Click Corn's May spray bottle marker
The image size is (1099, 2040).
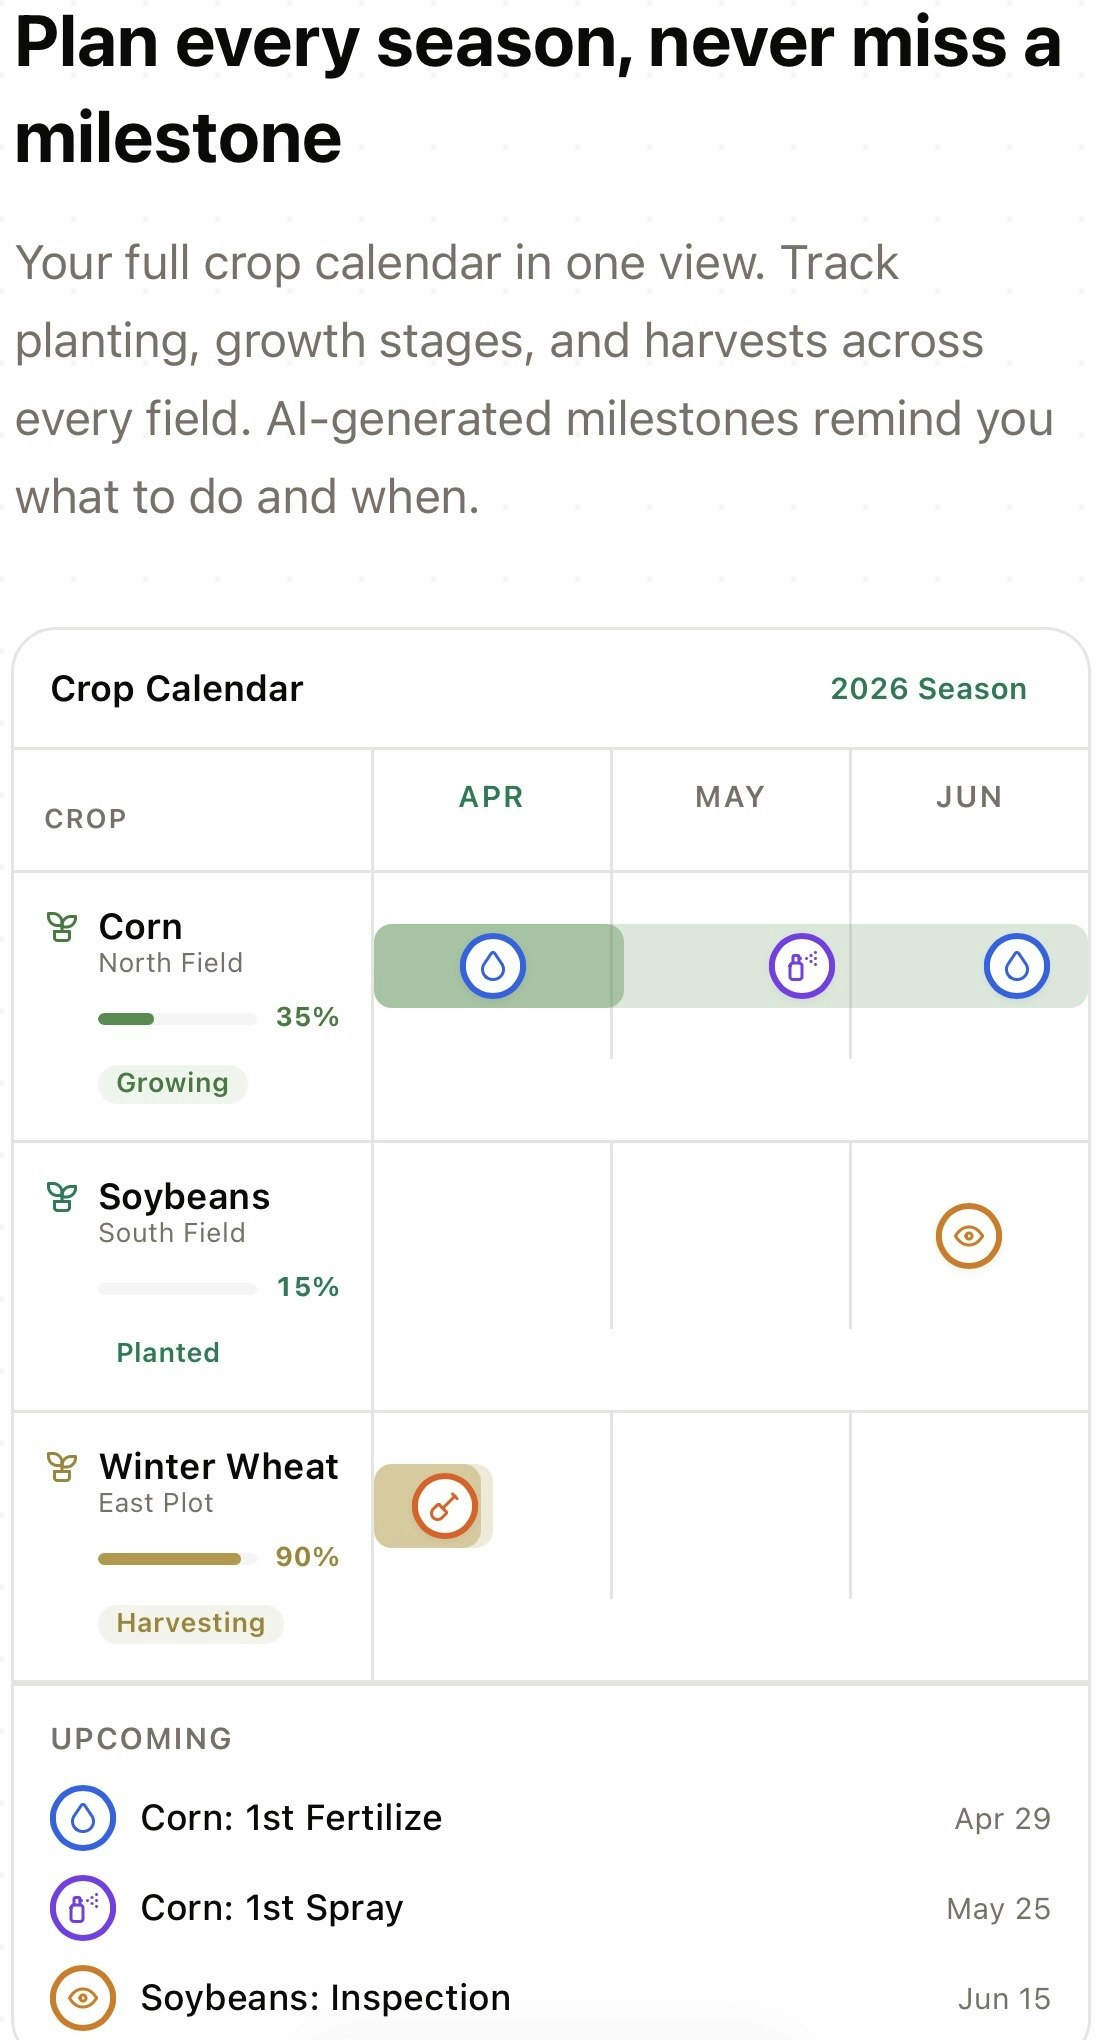(801, 966)
